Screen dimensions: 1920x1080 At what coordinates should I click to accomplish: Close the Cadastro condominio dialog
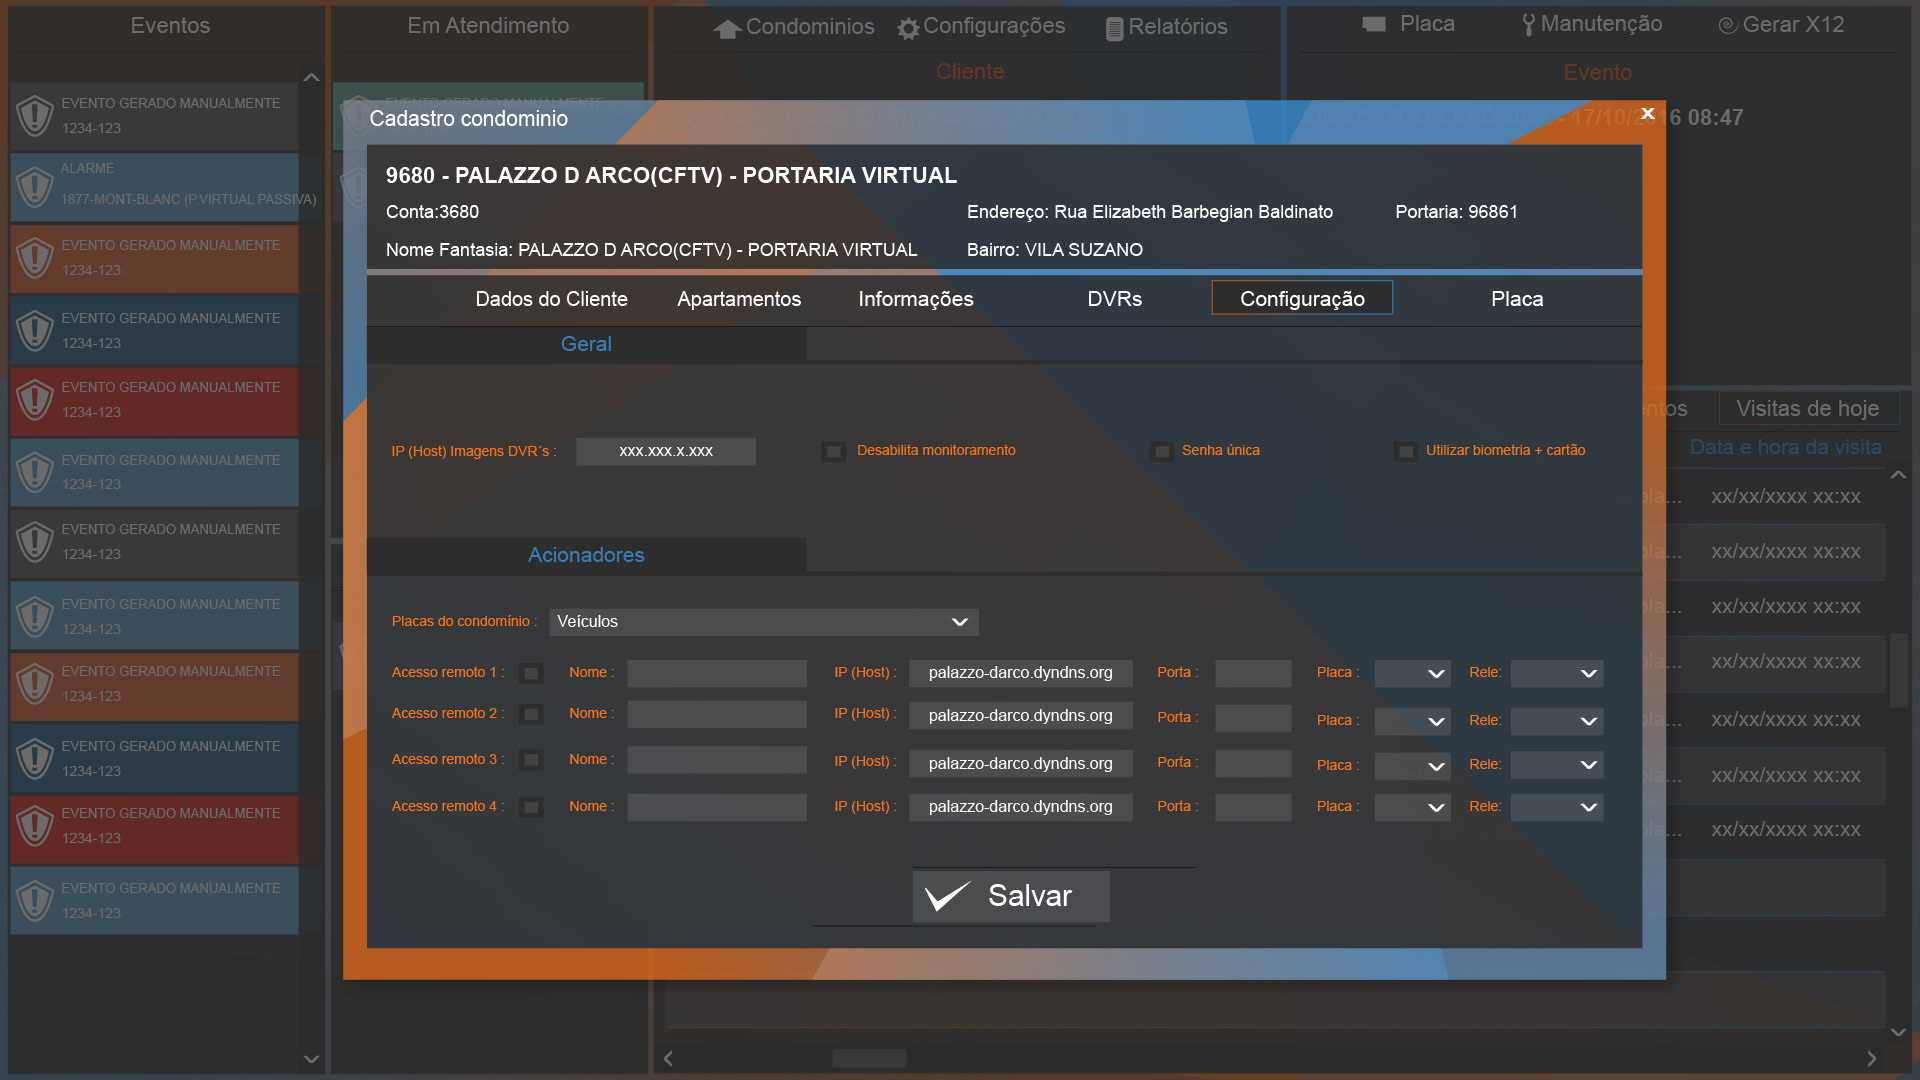(1647, 113)
